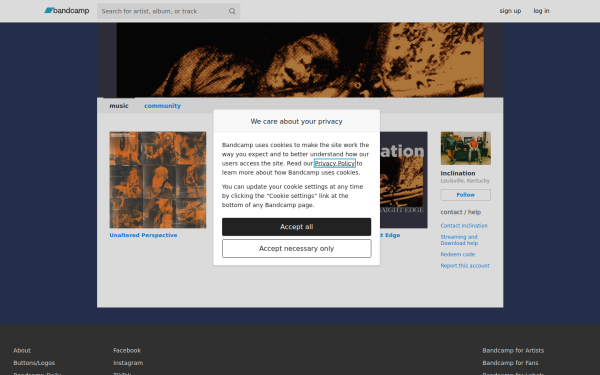Open Bandcamp for Fans link

pos(510,363)
